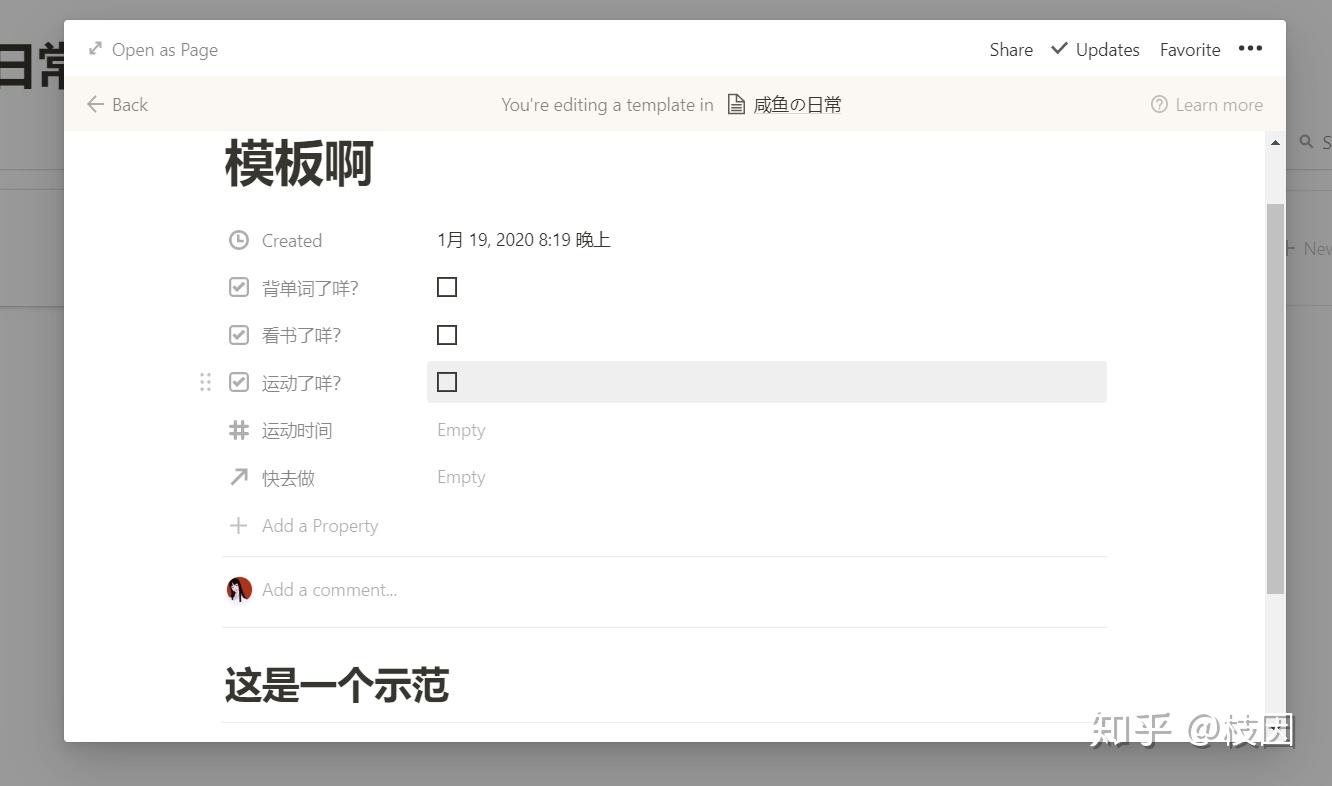Click the Favorite menu item
This screenshot has width=1332, height=786.
point(1189,48)
